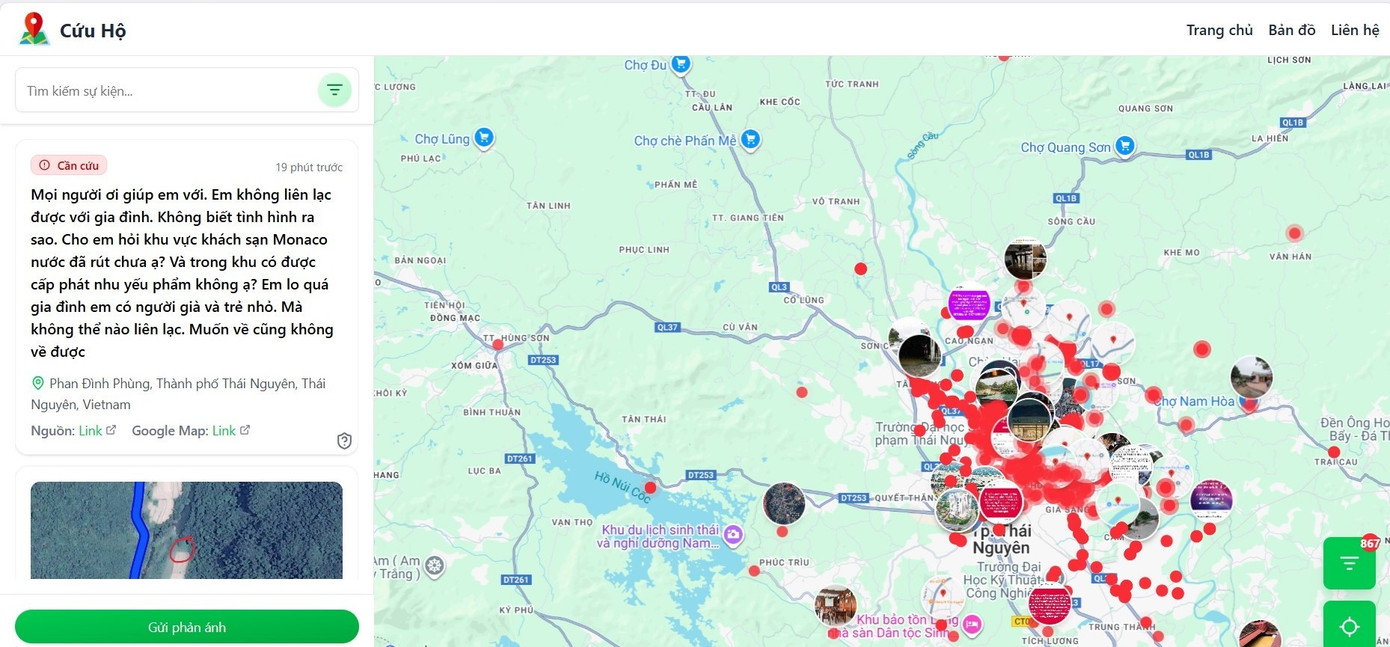Screen dimensions: 1390x647
Task: Go to the Bản đồ page
Action: (x=1292, y=30)
